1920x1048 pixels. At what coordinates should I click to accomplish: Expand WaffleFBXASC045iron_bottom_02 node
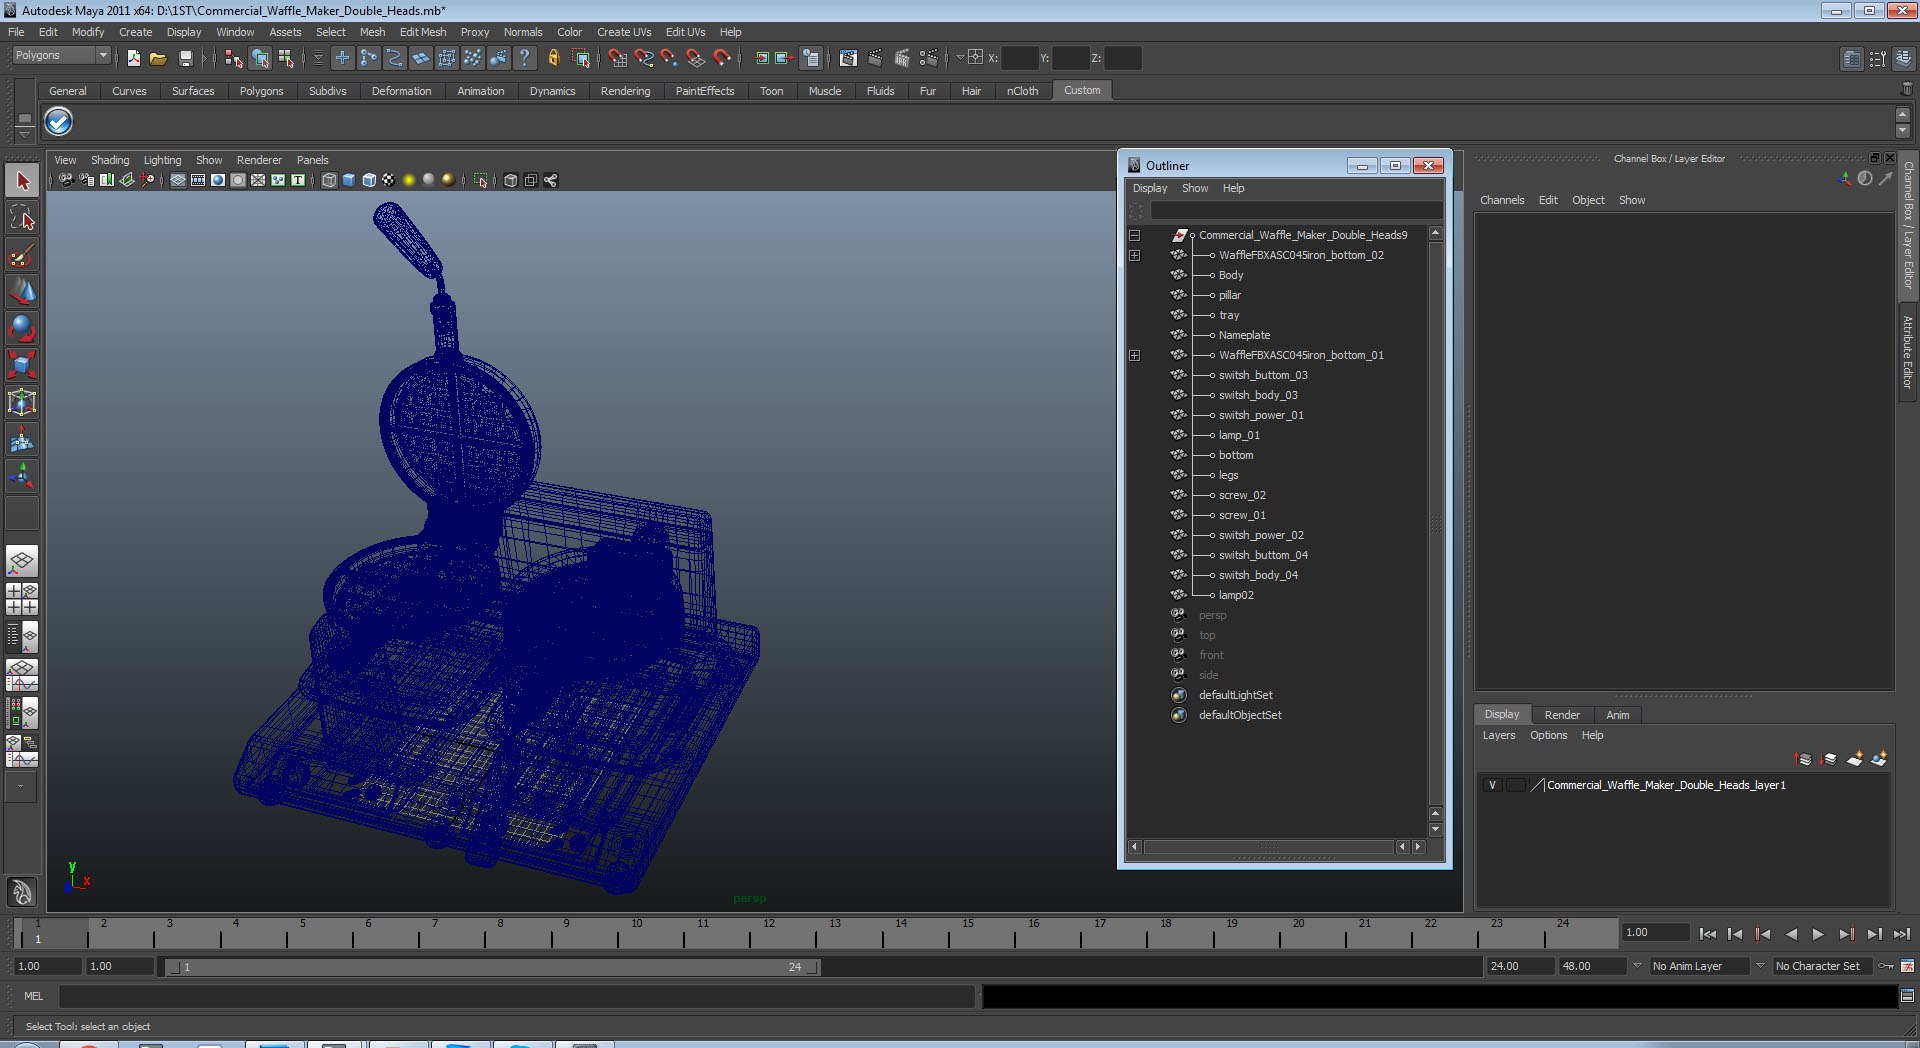coord(1134,256)
